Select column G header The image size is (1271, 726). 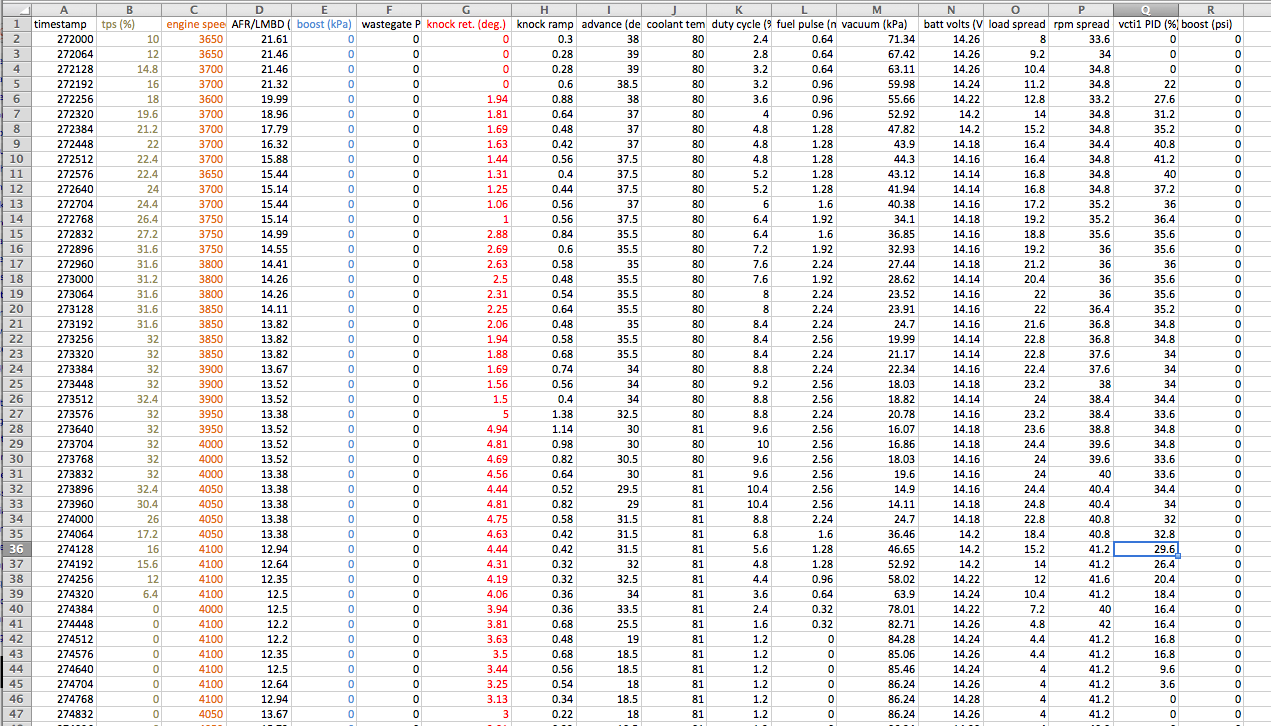[467, 7]
